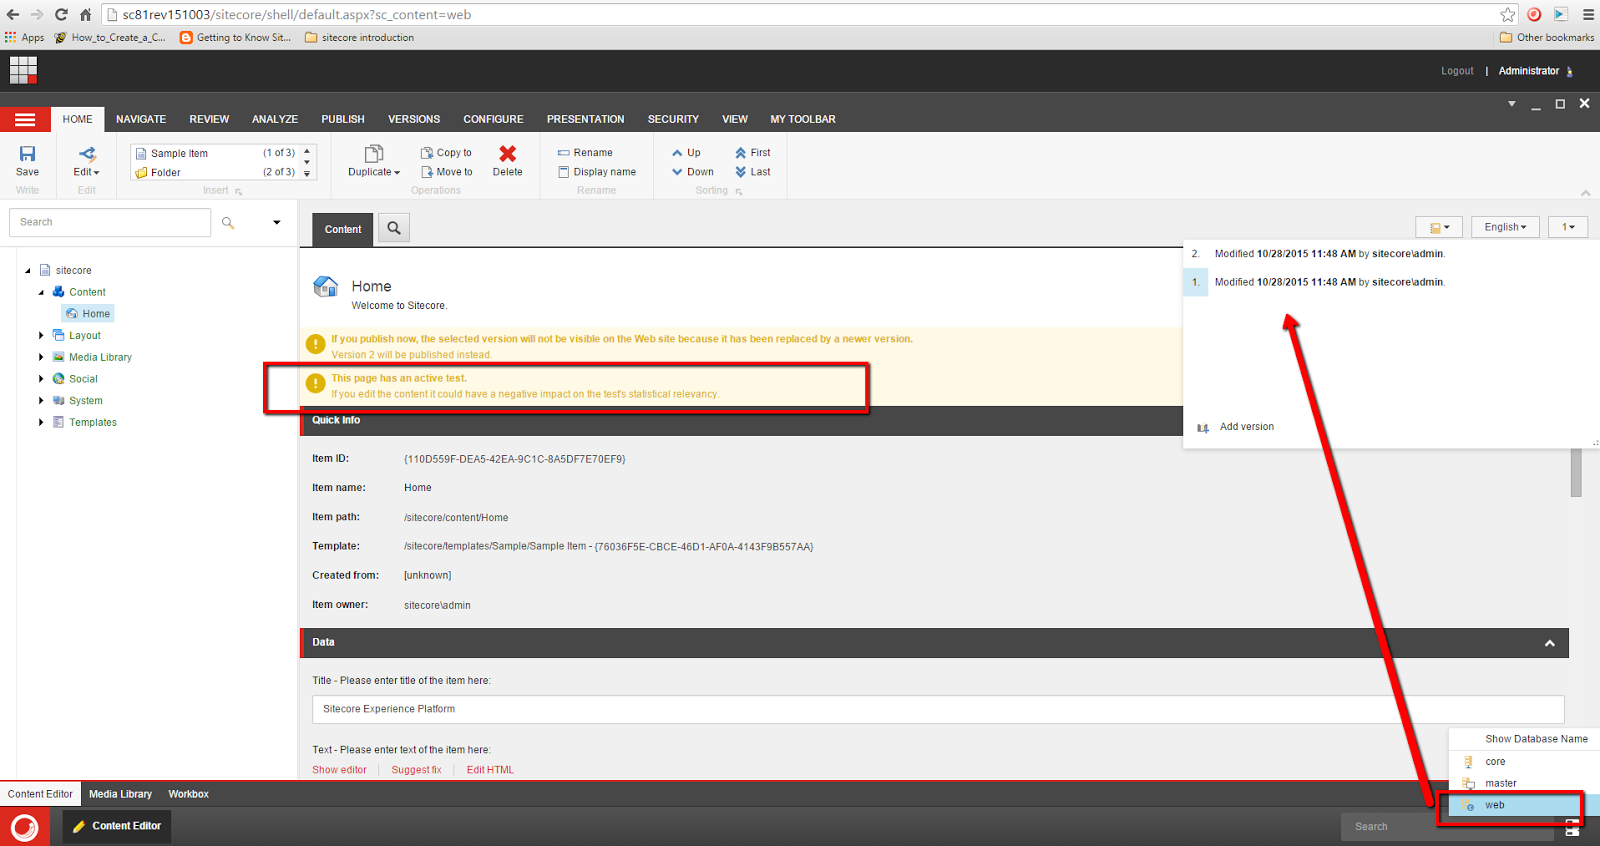Move item Up in sorting

coord(686,153)
